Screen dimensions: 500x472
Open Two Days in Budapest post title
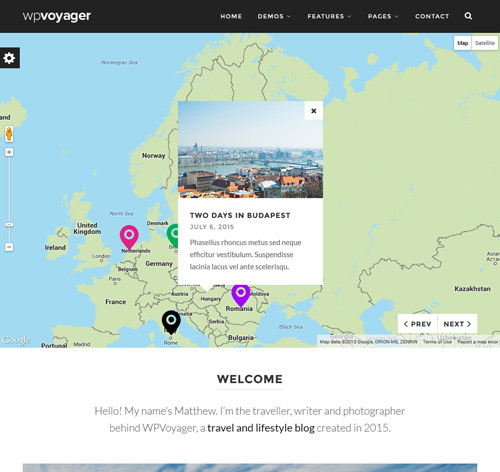pos(240,215)
